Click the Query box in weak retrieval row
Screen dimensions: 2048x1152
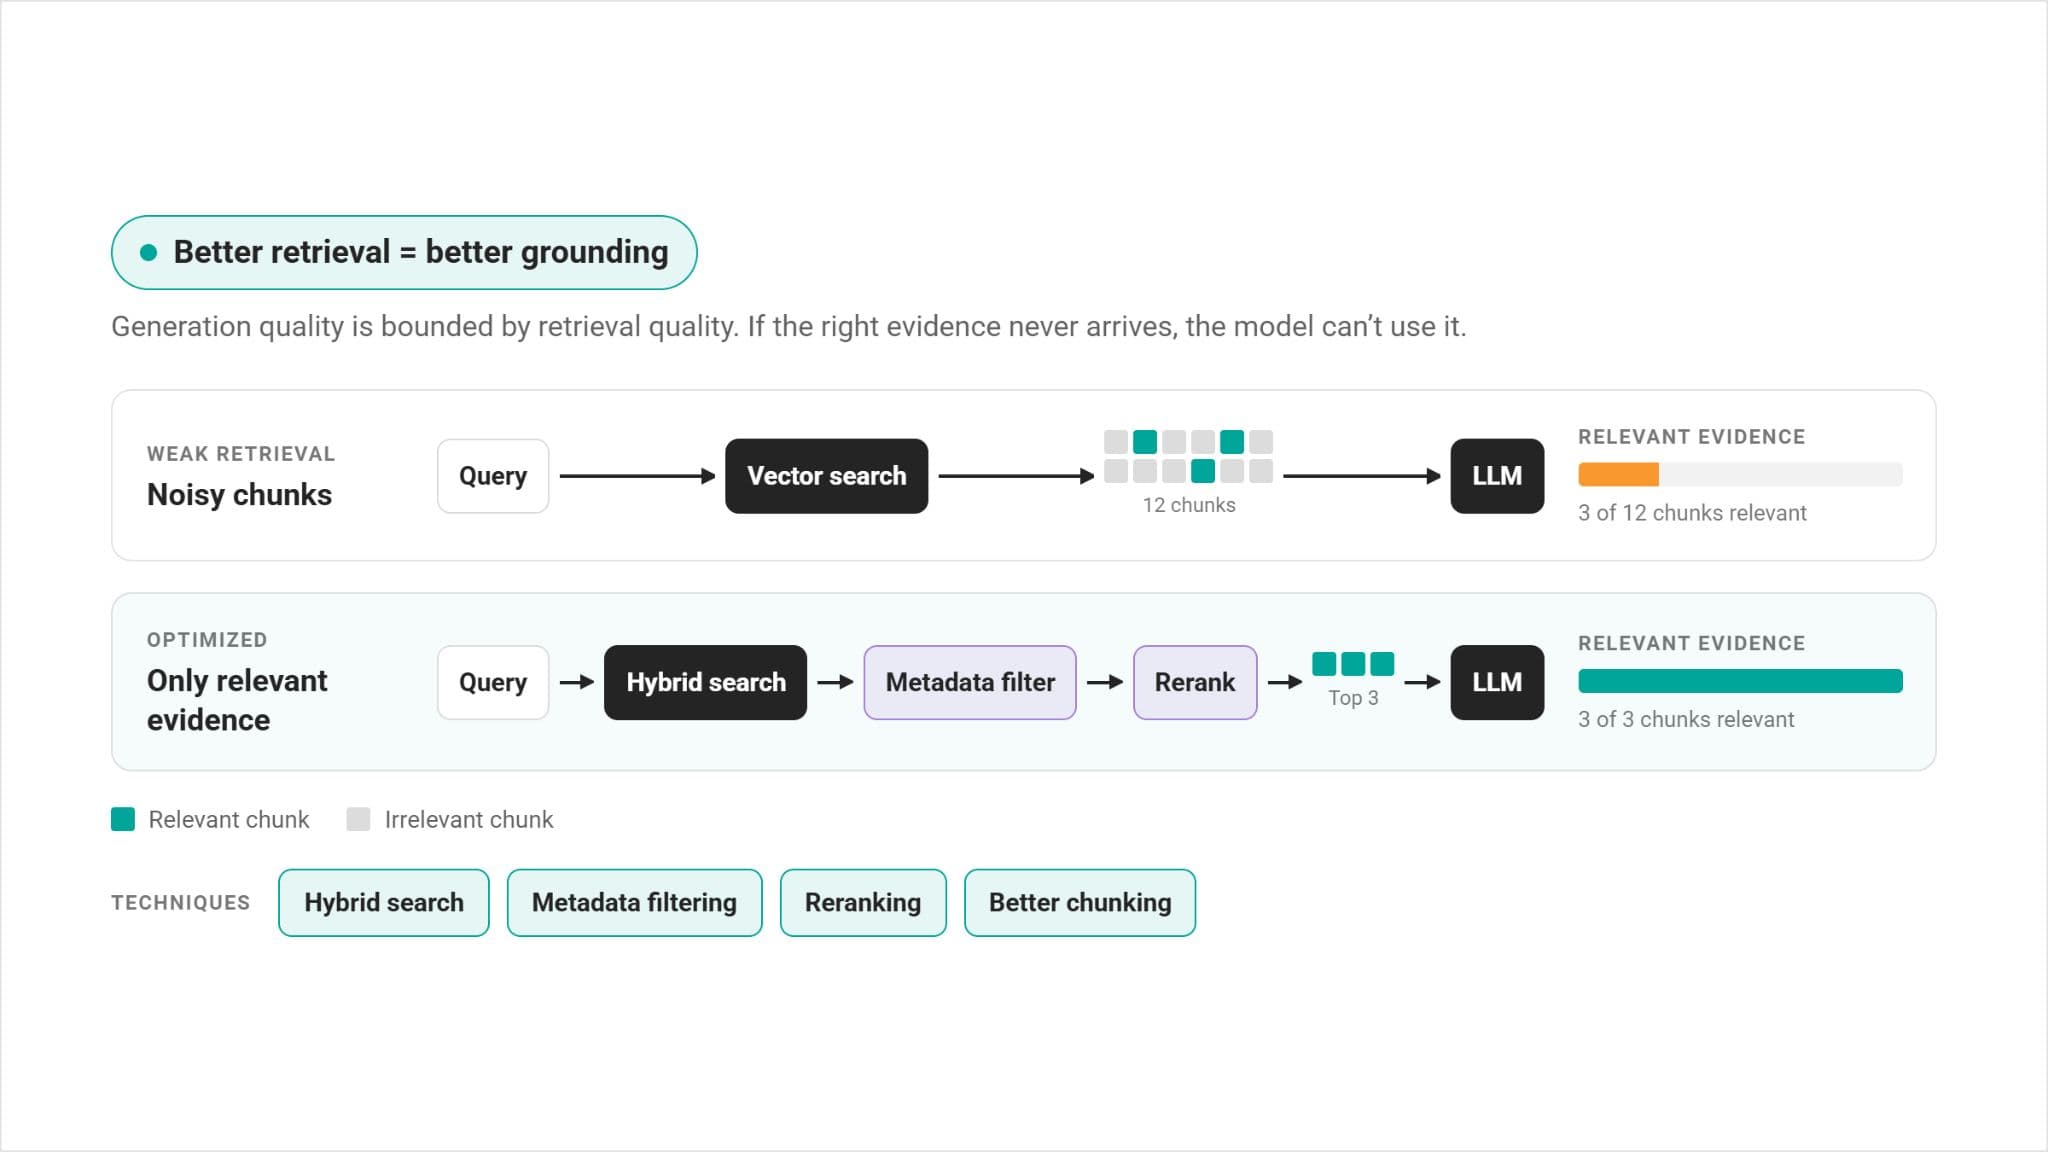(x=493, y=476)
